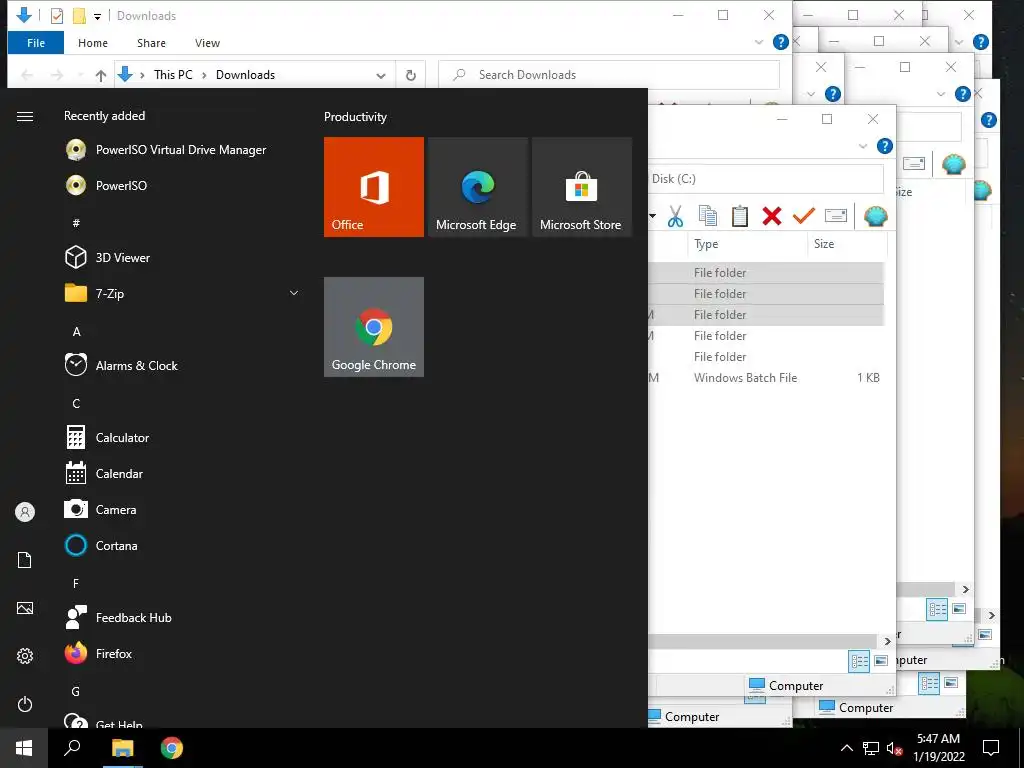Viewport: 1024px width, 768px height.
Task: Jump to letter C section header
Action: coord(76,404)
